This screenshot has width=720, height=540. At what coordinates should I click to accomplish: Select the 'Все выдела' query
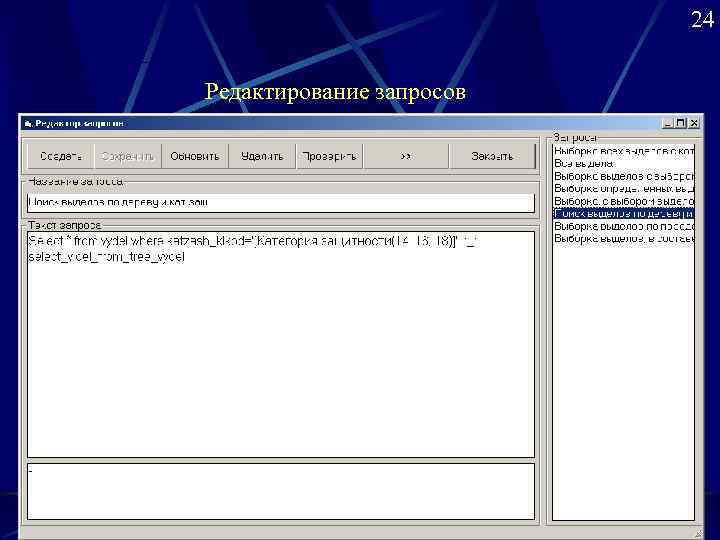623,163
